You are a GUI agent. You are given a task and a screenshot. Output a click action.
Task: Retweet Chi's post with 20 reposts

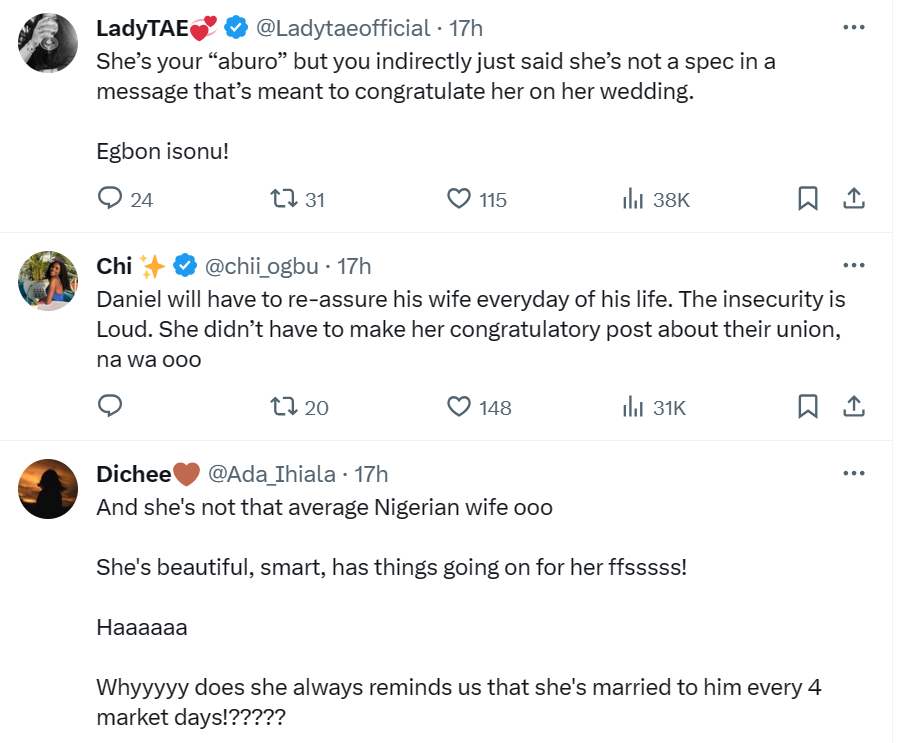pyautogui.click(x=285, y=406)
